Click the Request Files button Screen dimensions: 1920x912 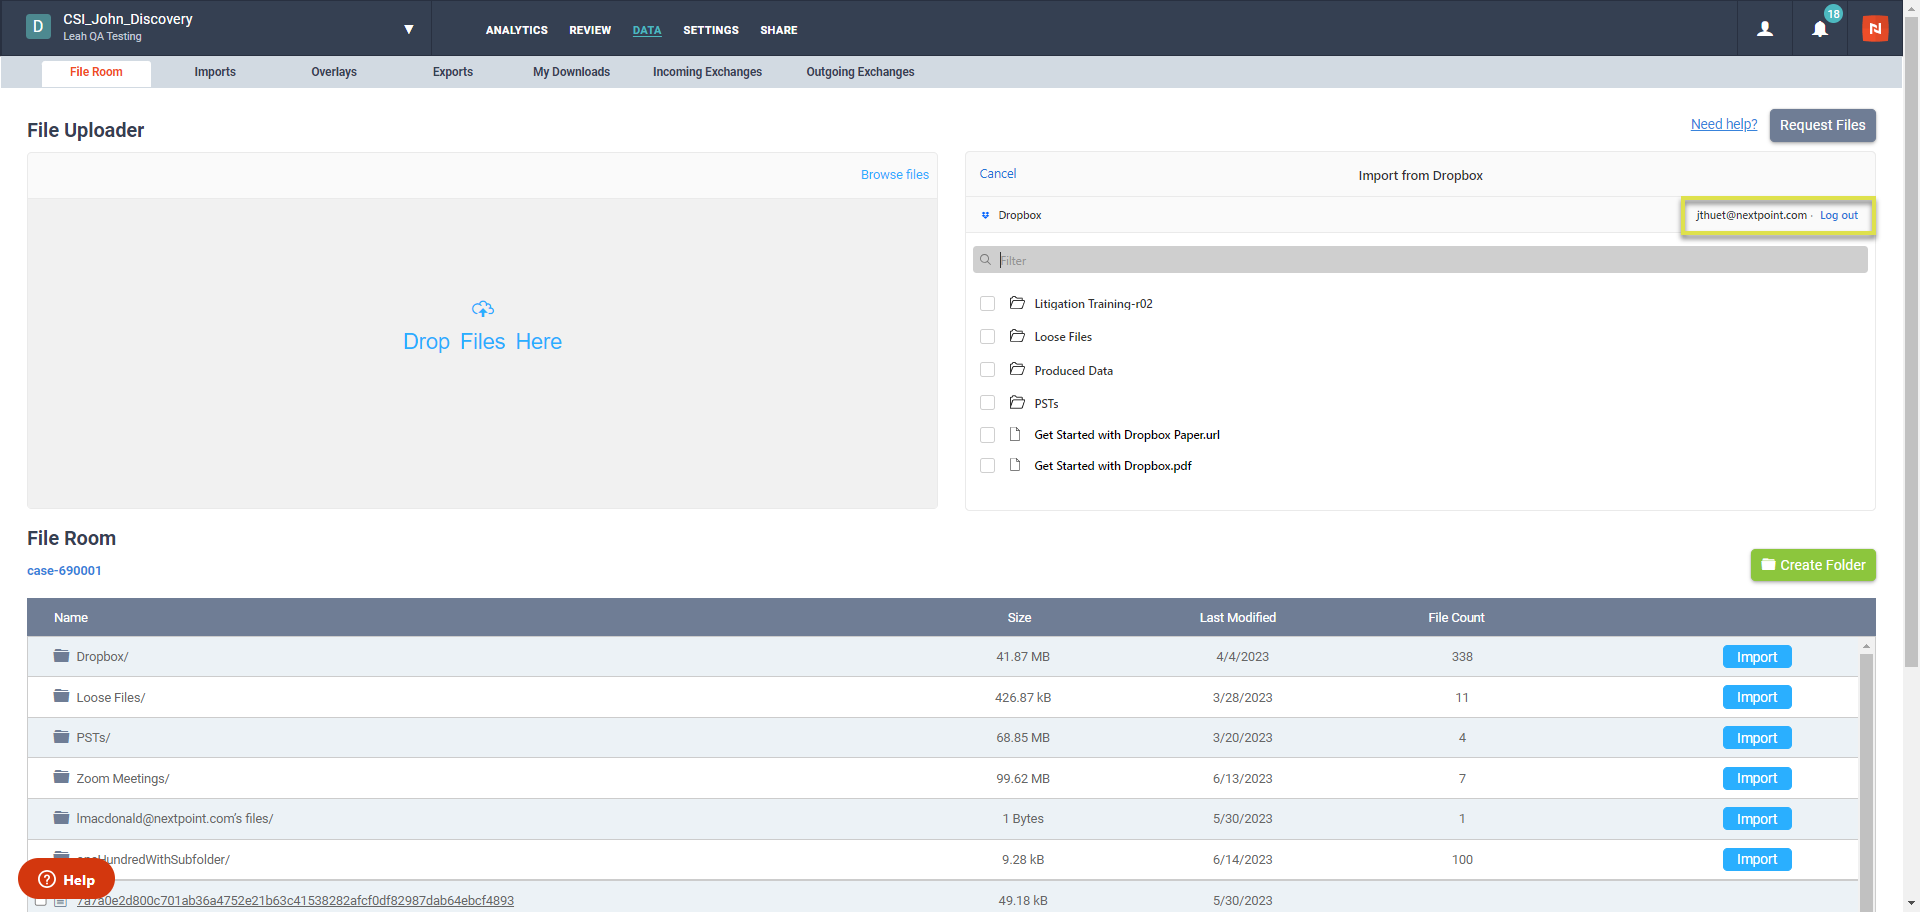[1822, 125]
